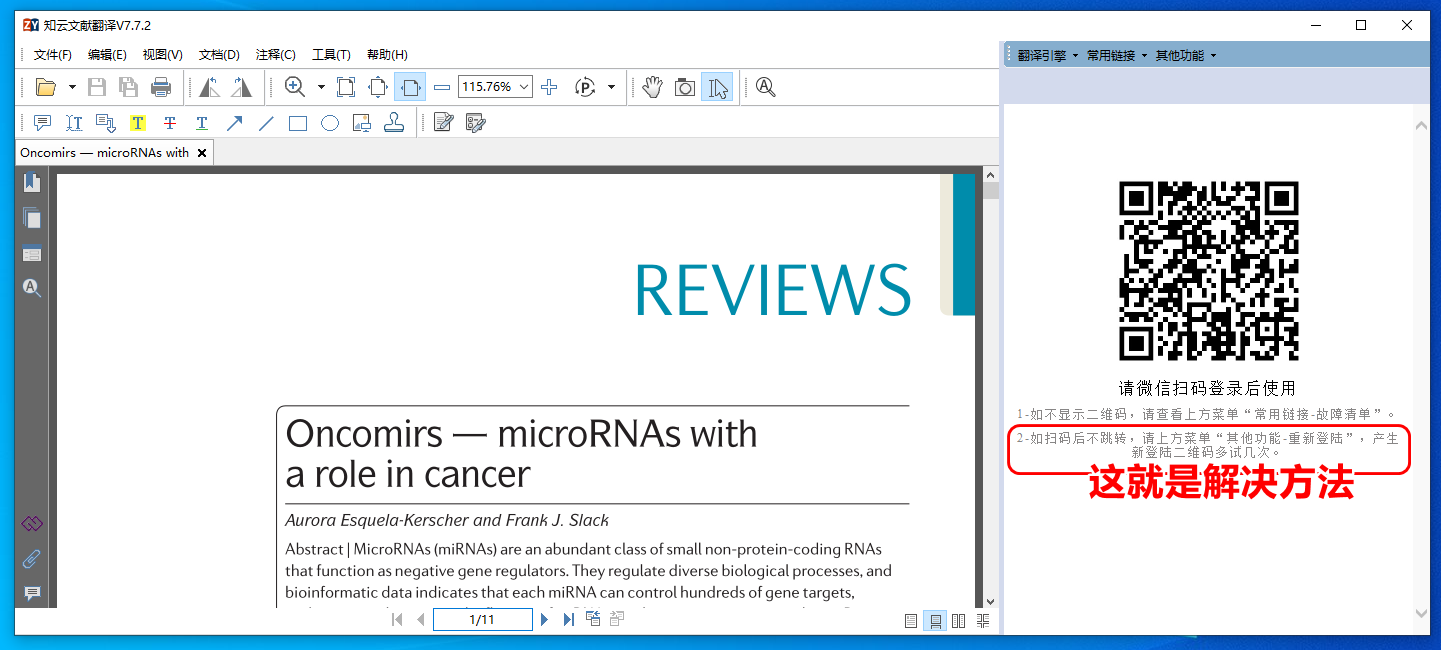Open the 帮助(H) menu

click(387, 55)
